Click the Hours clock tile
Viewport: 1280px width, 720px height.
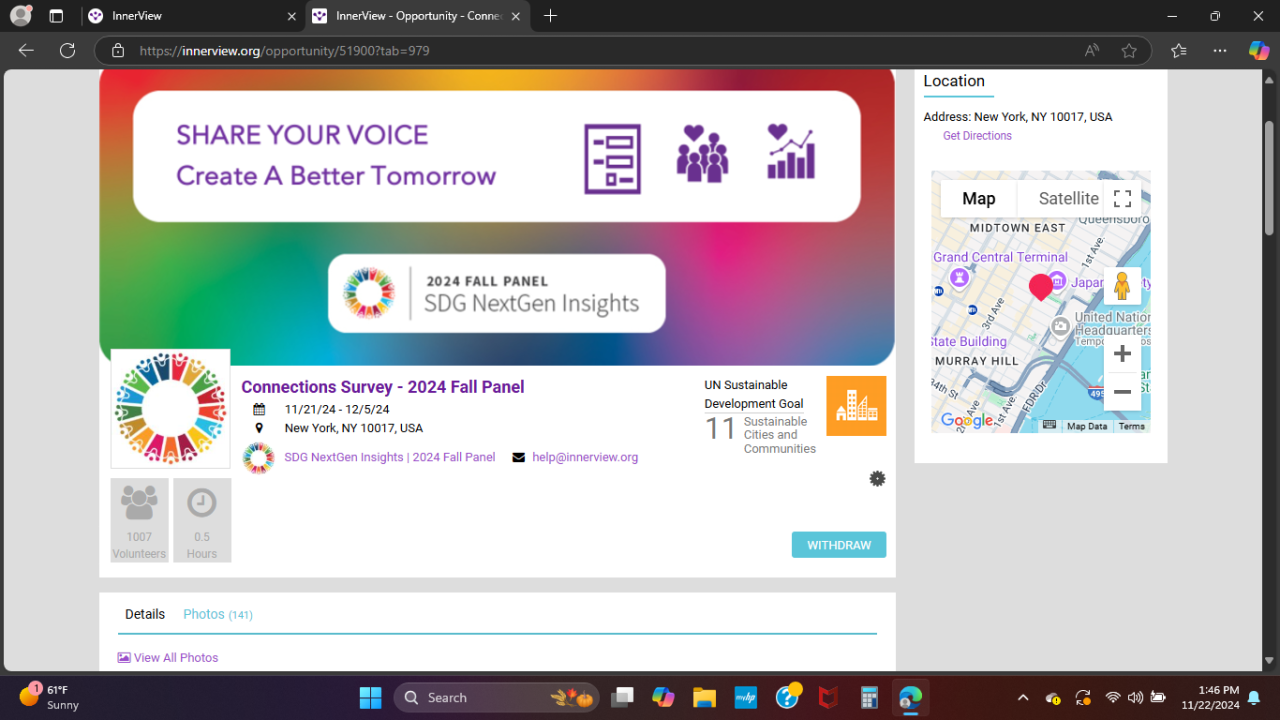202,520
